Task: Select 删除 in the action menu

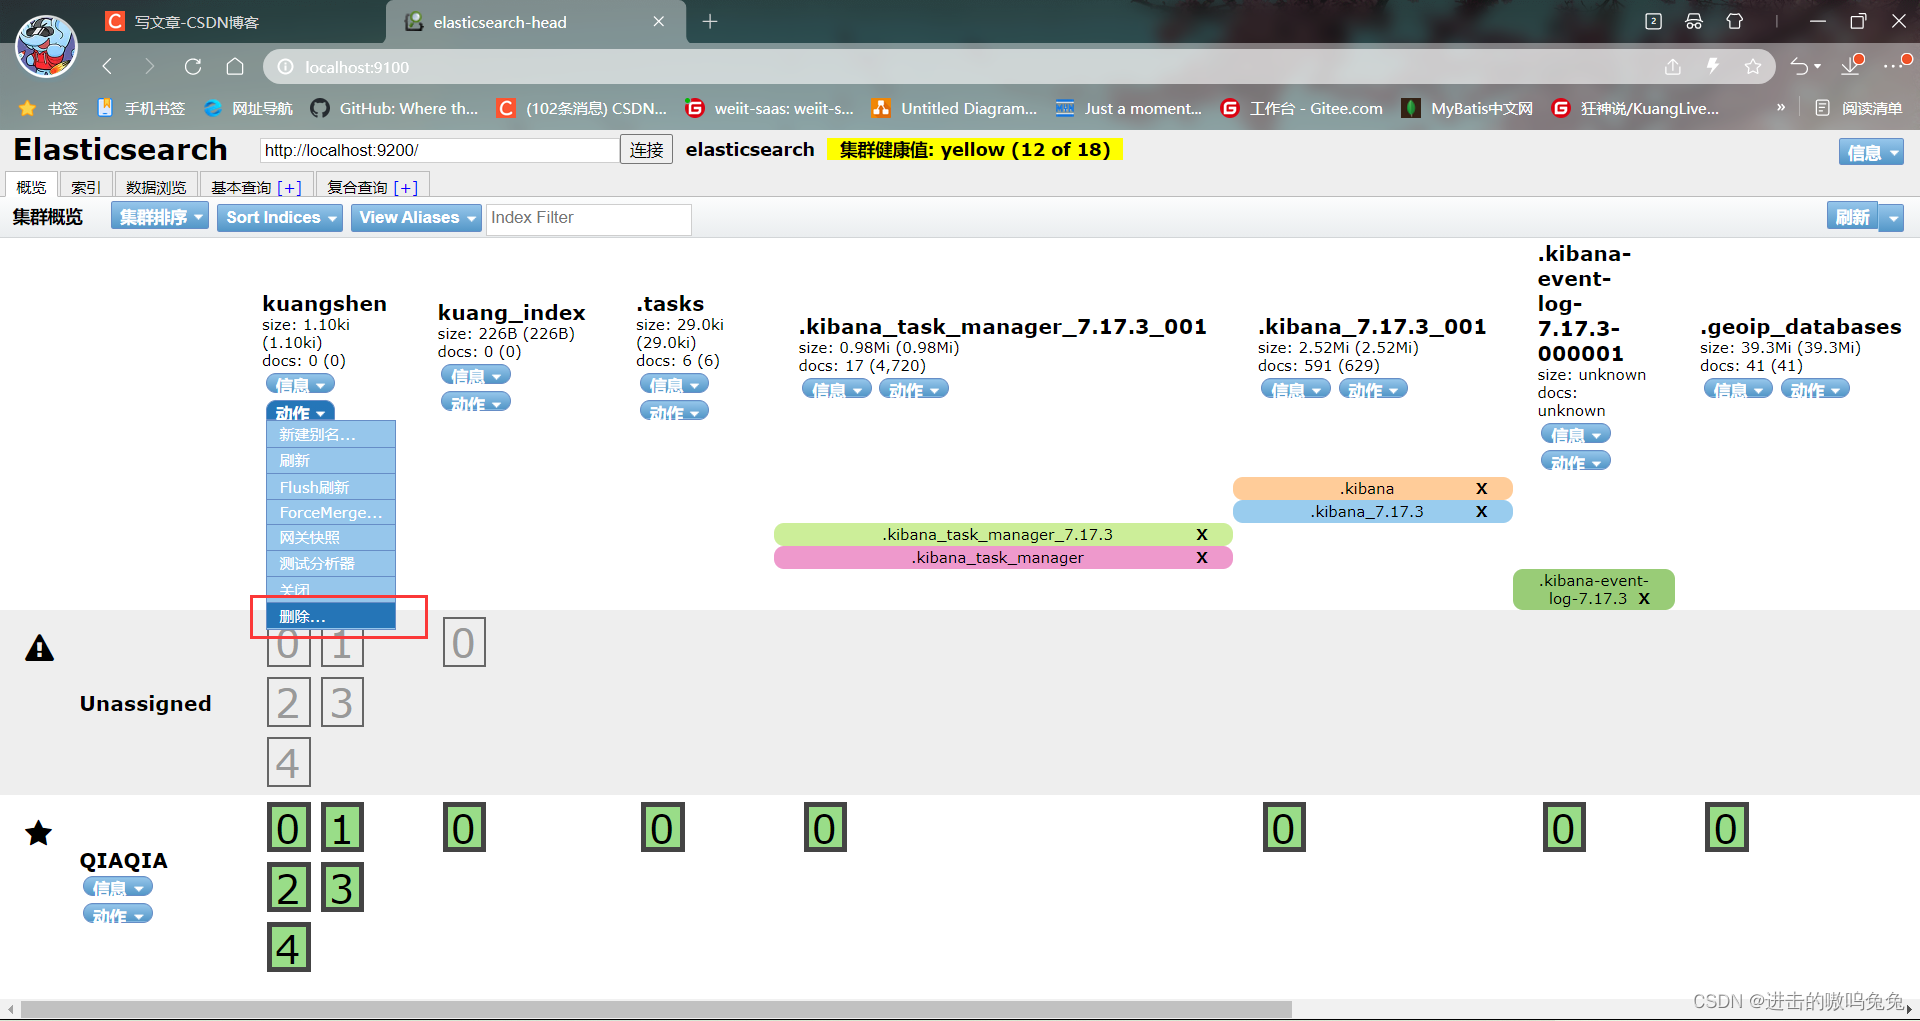Action: [331, 616]
